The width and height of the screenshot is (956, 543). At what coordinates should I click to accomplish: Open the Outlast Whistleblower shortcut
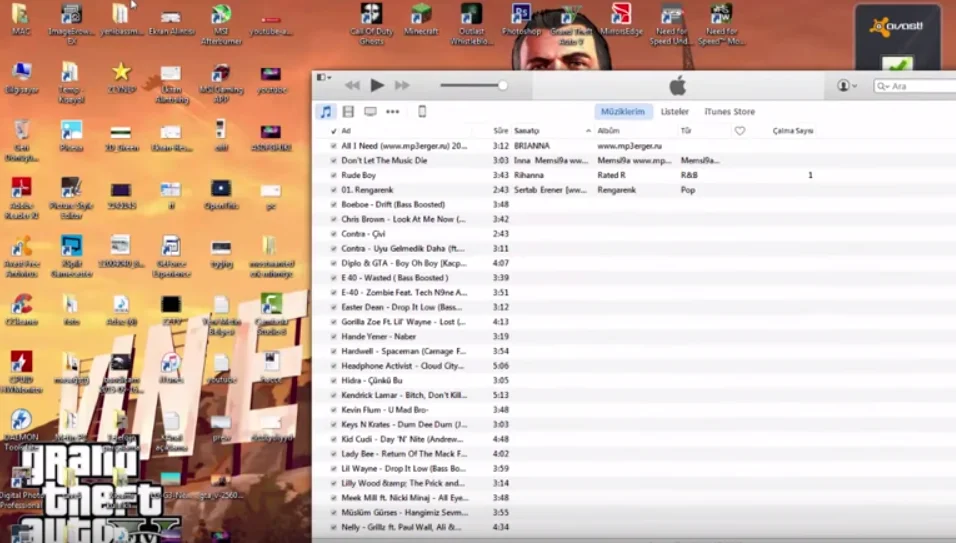tap(471, 24)
